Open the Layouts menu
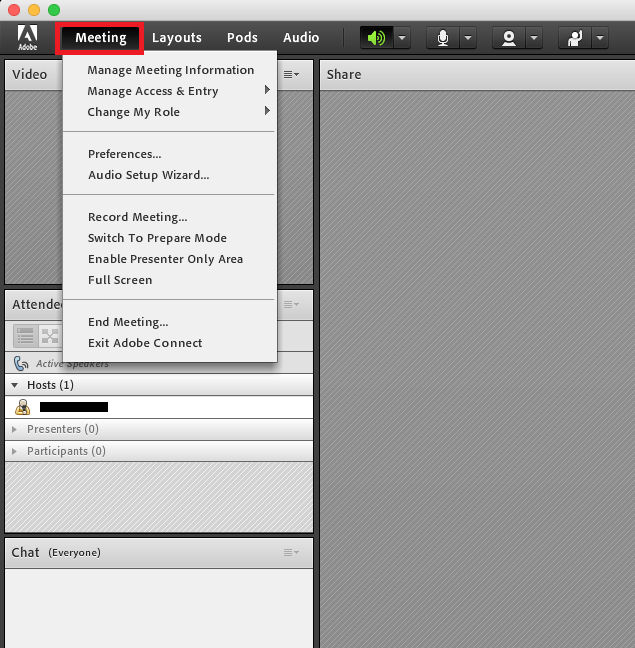 click(177, 38)
